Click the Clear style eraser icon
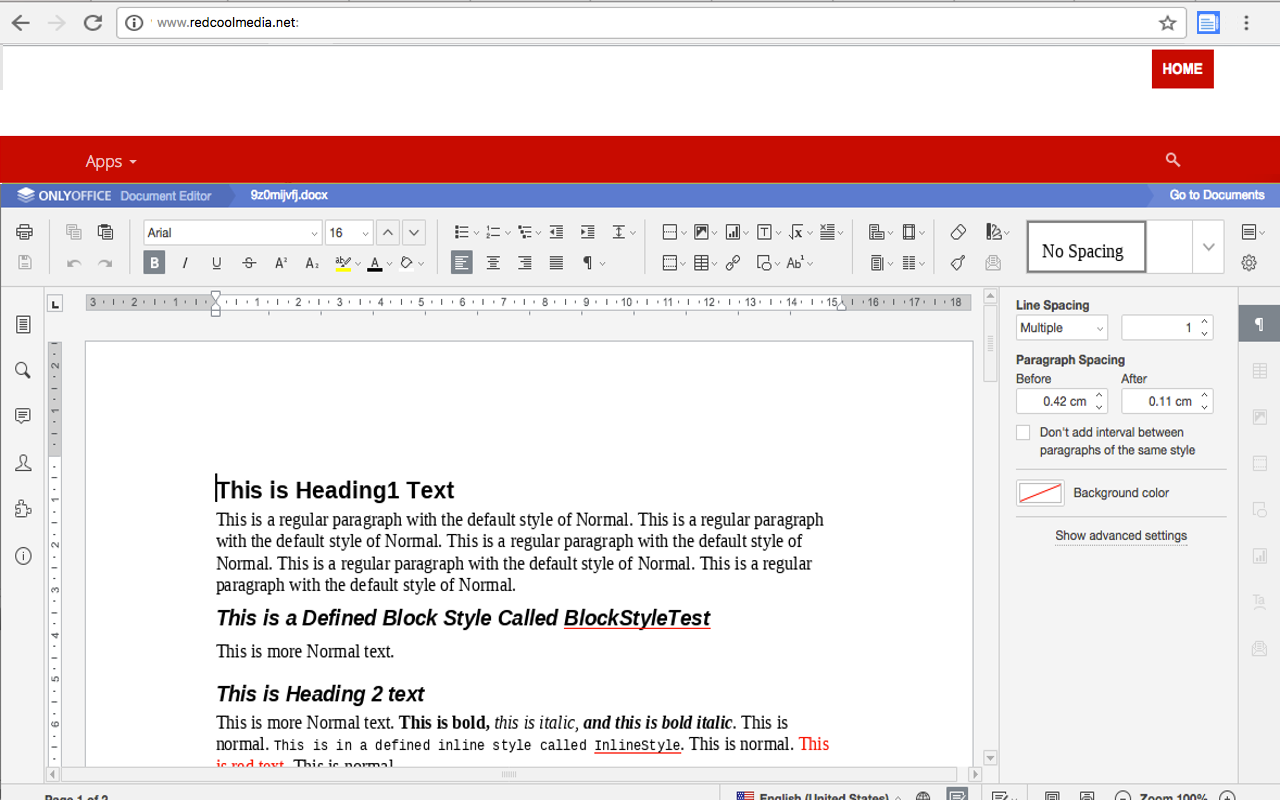 [x=958, y=232]
